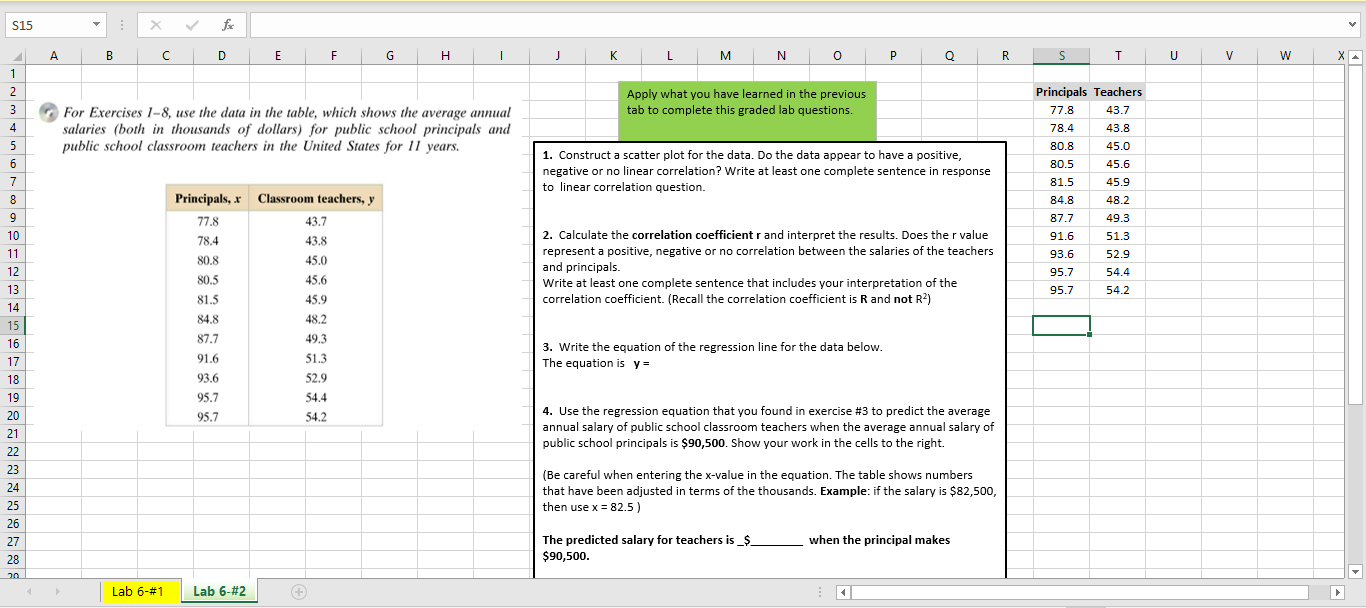
Task: Click the Name Box showing S15
Action: 57,24
